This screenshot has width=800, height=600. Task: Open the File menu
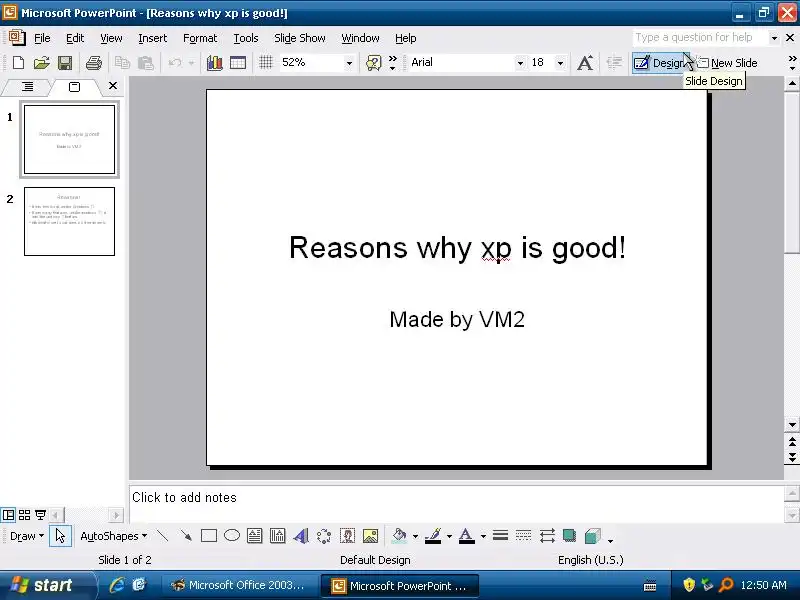point(42,38)
